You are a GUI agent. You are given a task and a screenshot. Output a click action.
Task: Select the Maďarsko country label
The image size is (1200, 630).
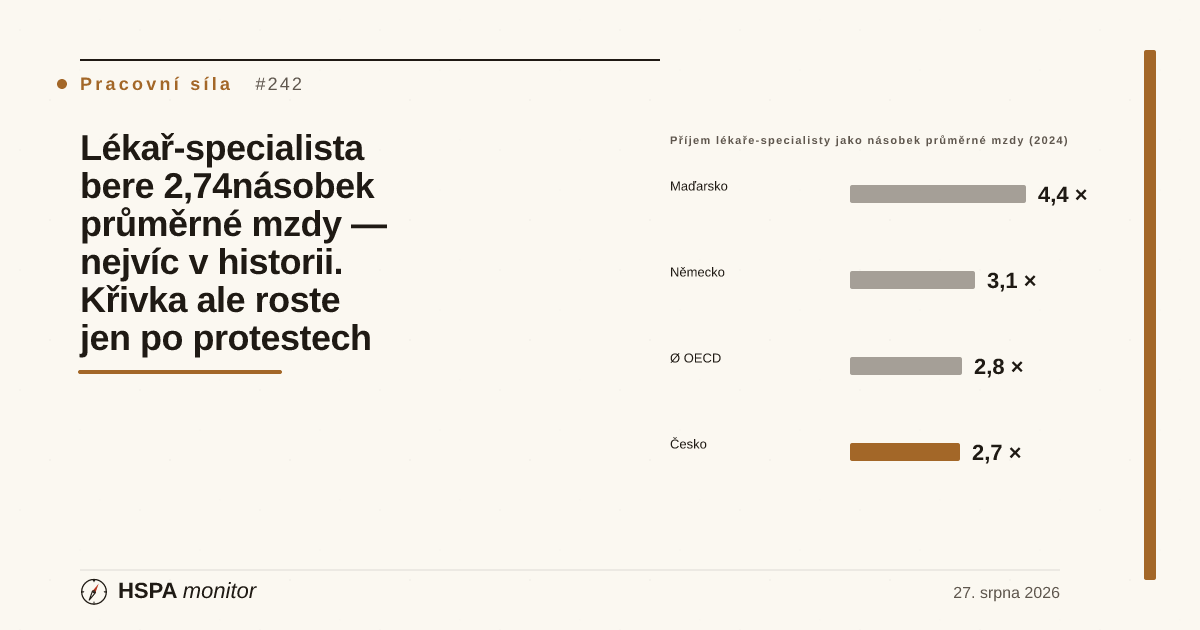click(x=699, y=186)
